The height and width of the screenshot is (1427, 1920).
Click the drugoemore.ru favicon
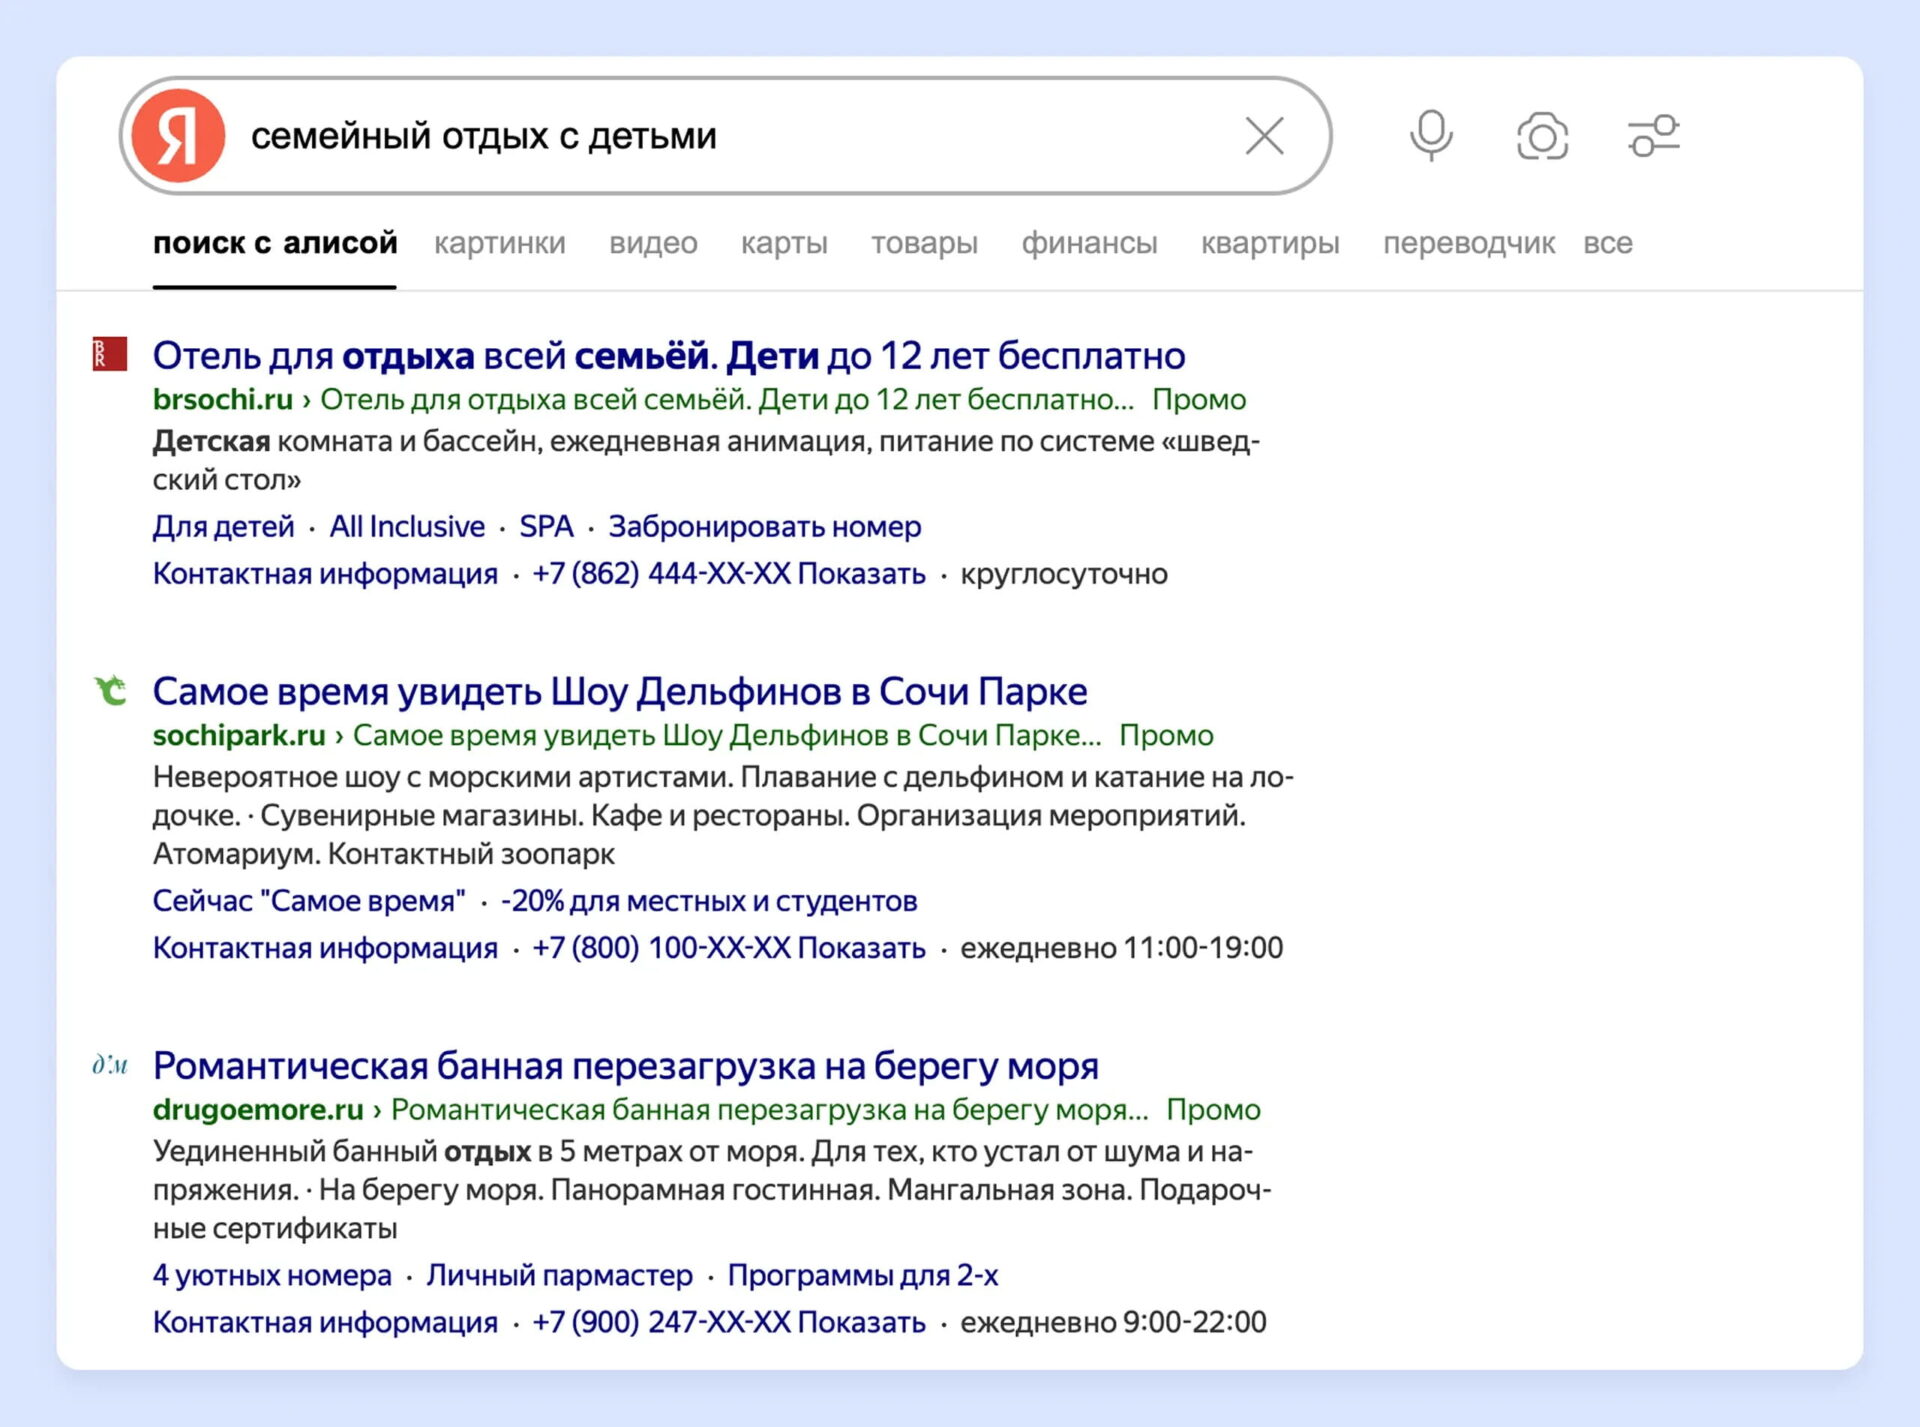point(110,1065)
